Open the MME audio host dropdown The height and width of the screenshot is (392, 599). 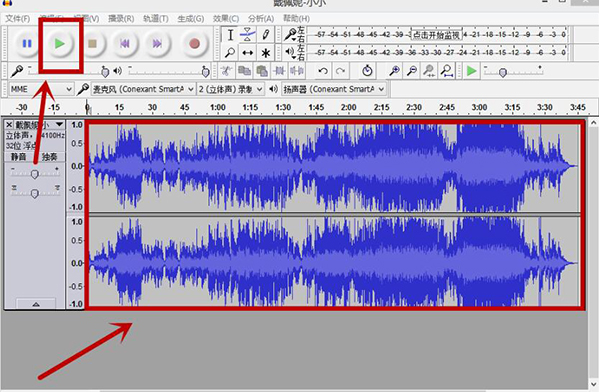(41, 89)
